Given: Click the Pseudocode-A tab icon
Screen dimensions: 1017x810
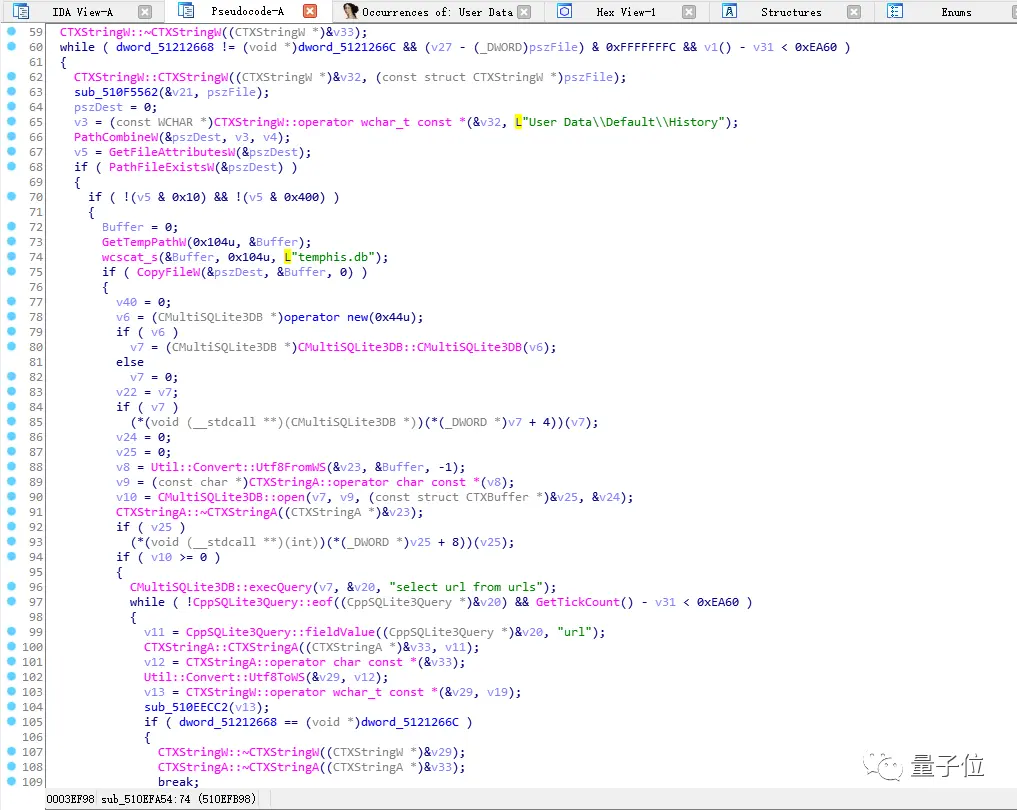Looking at the screenshot, I should (x=186, y=12).
